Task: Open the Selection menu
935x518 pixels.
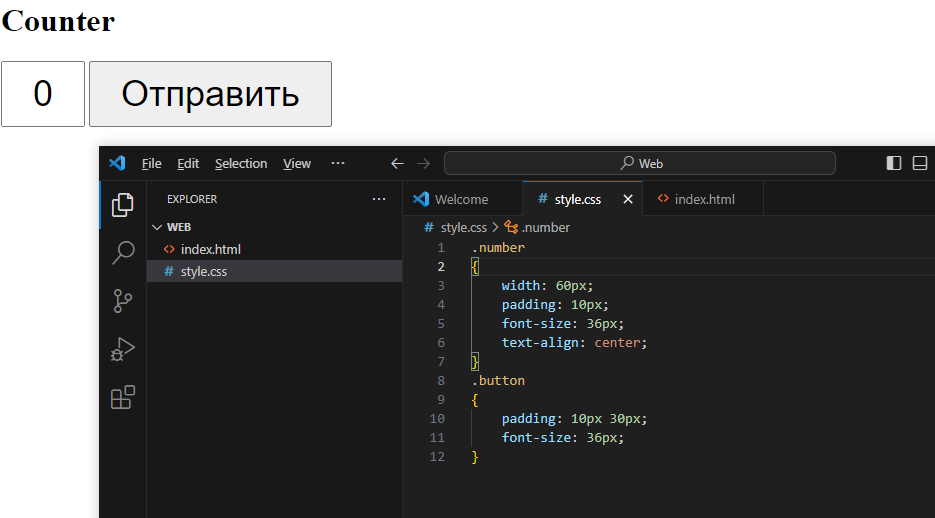Action: (x=241, y=163)
